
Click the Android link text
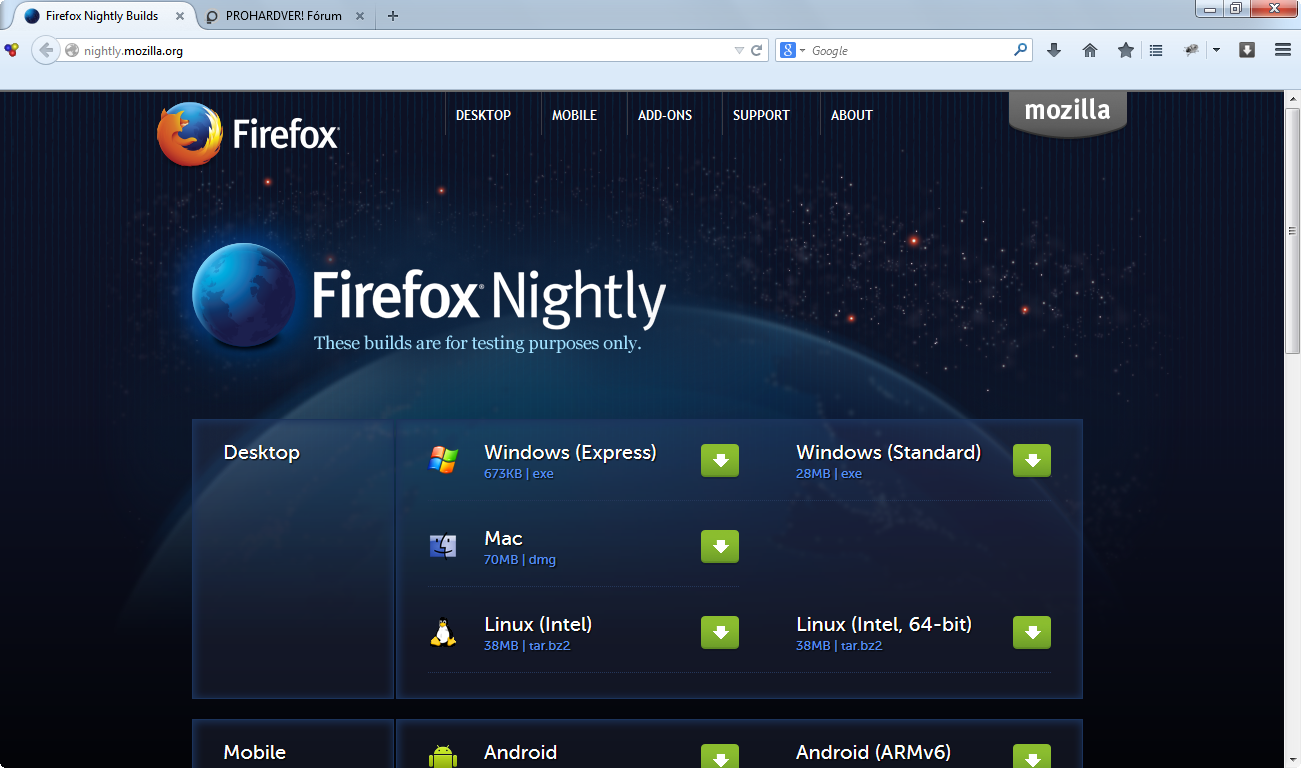520,752
